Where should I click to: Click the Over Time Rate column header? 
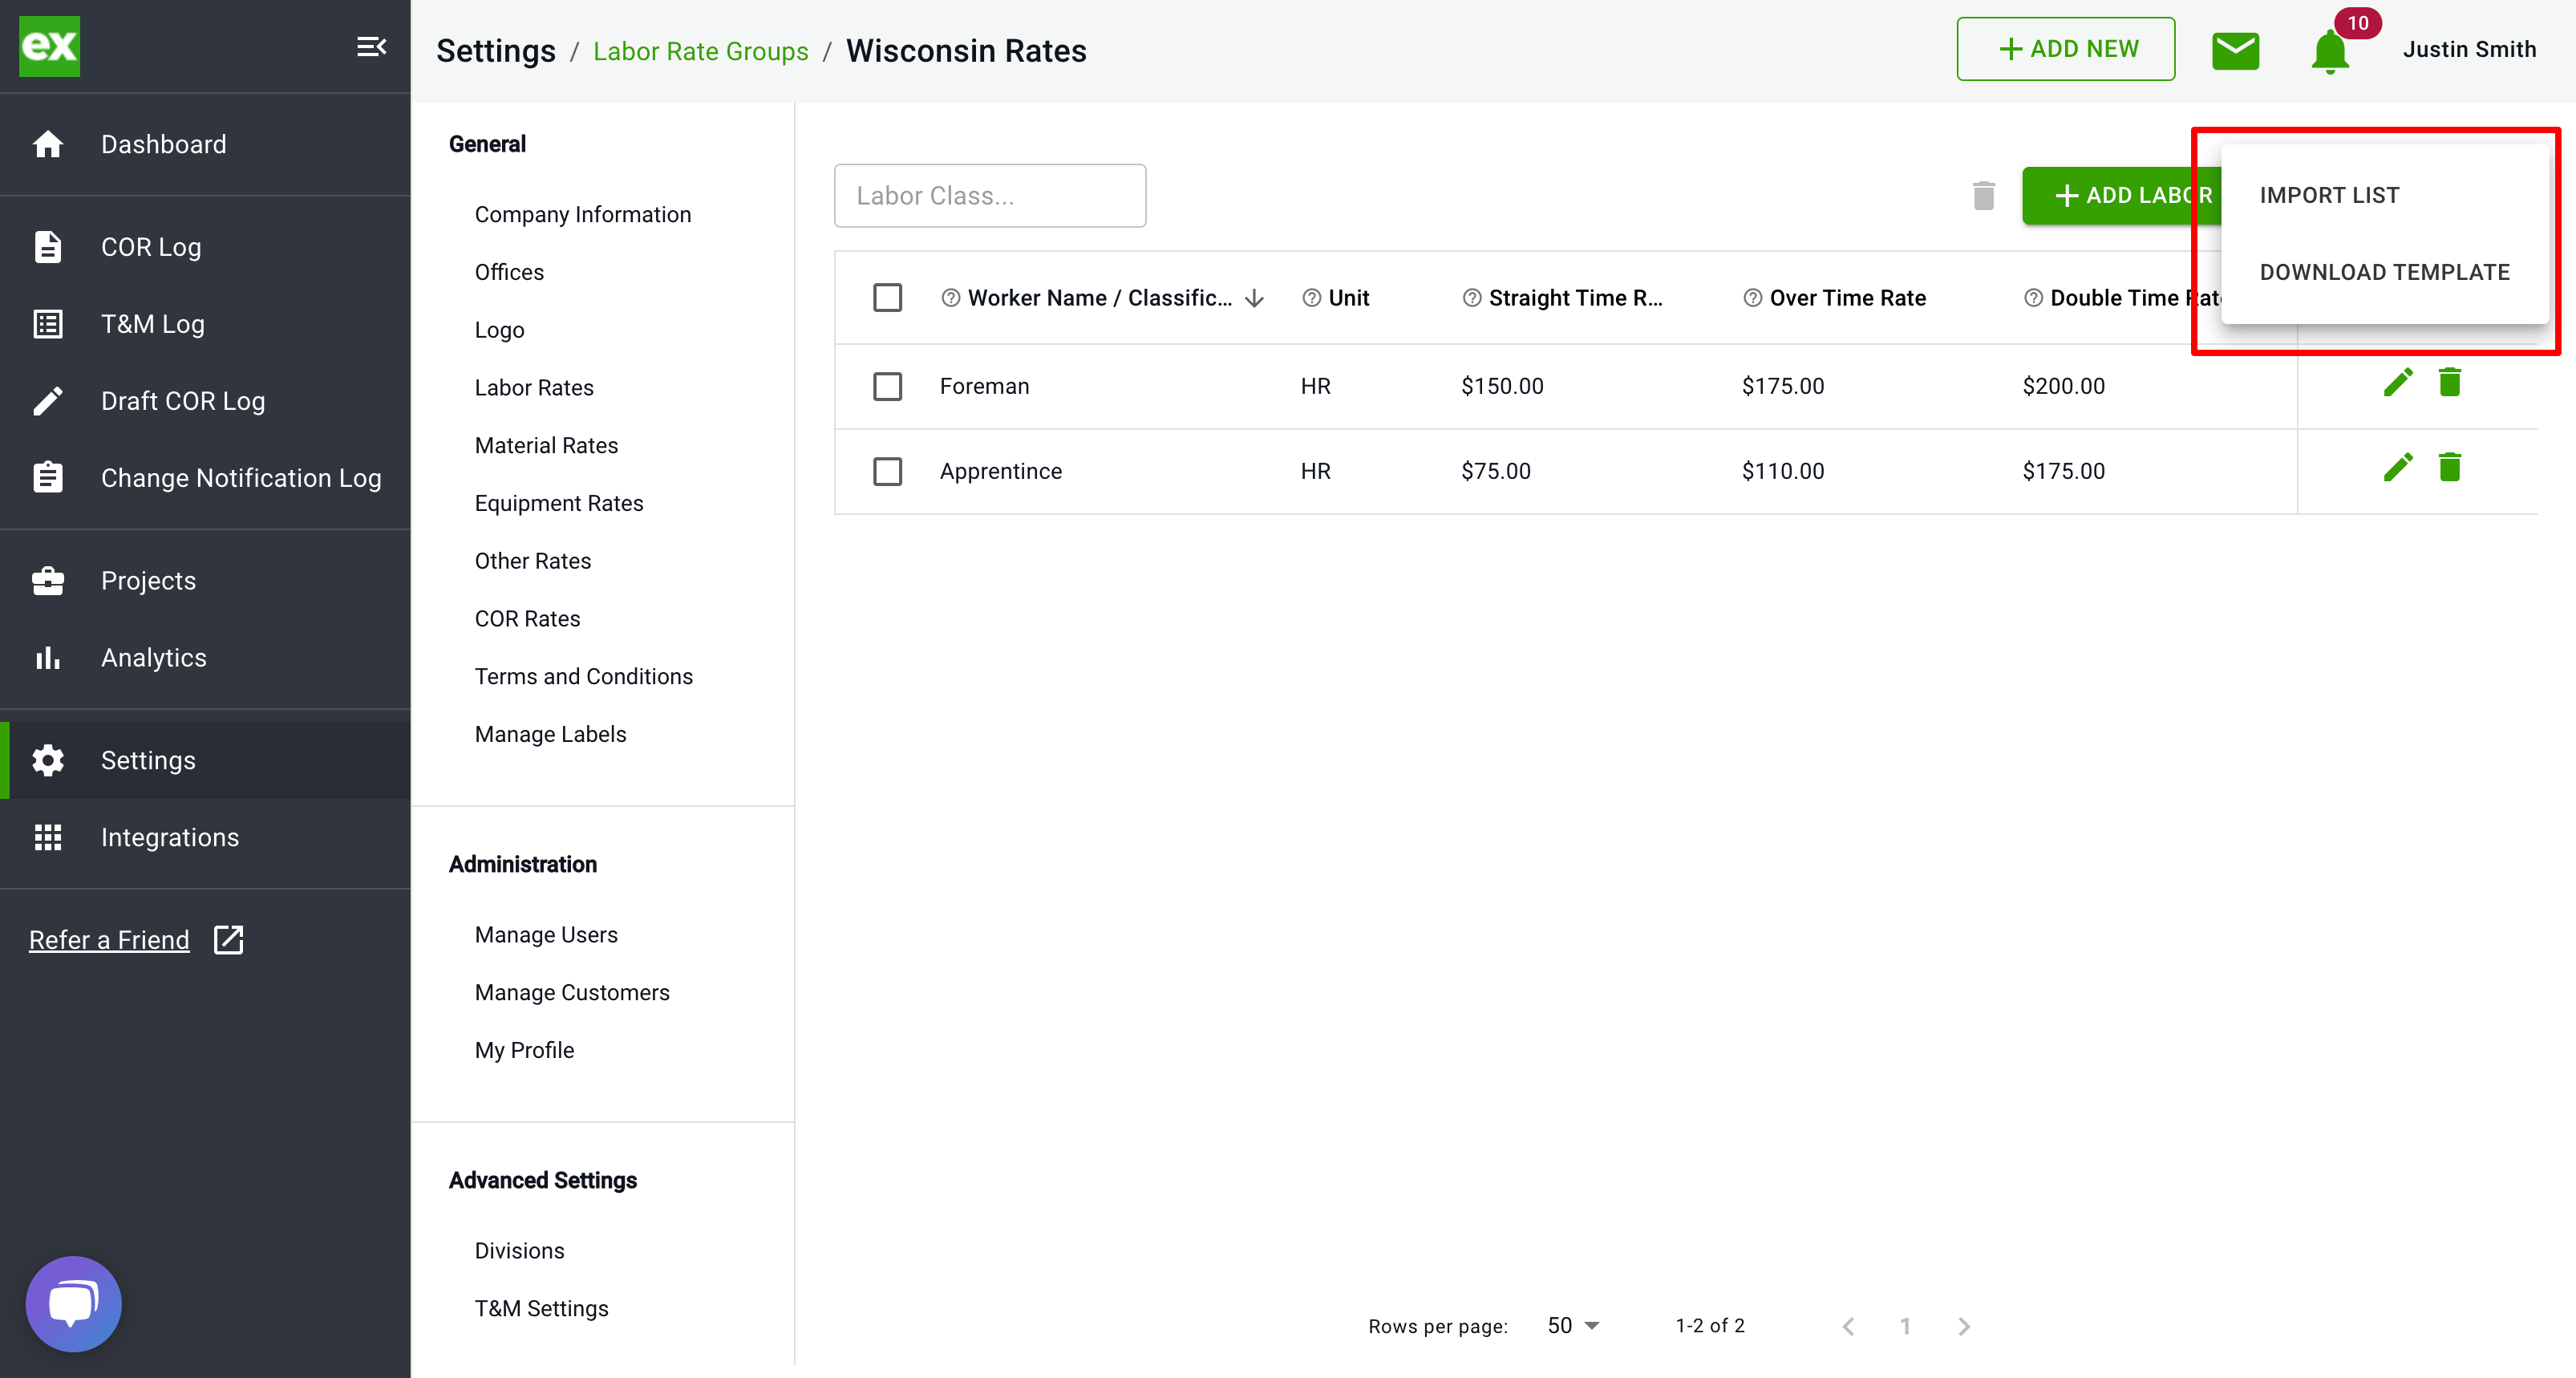coord(1847,298)
